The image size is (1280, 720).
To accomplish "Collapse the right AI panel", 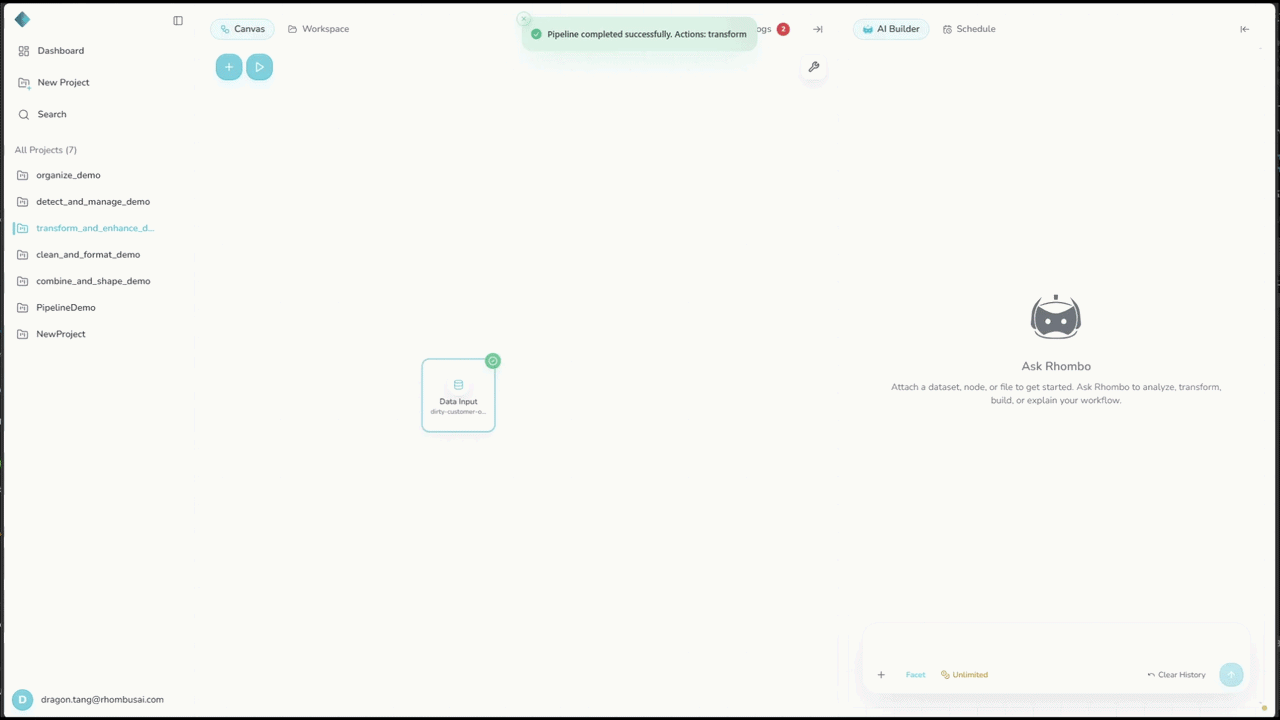I will [x=1245, y=29].
